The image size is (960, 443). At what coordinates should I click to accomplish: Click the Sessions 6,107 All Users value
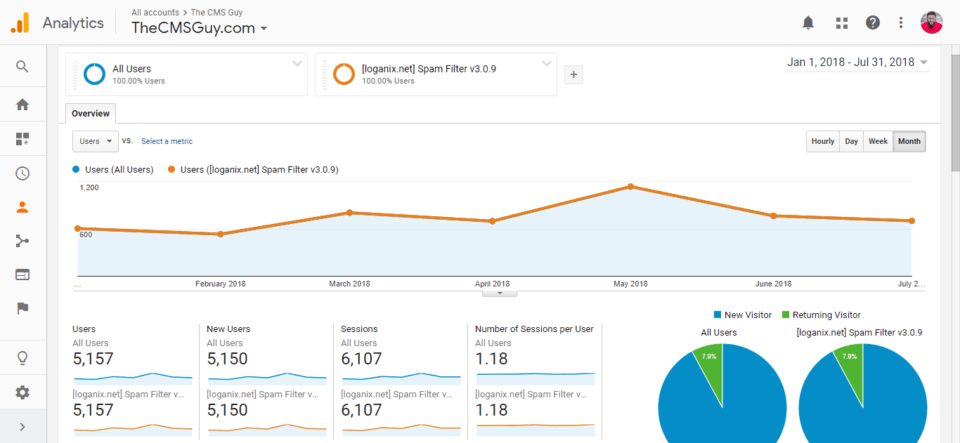click(361, 359)
